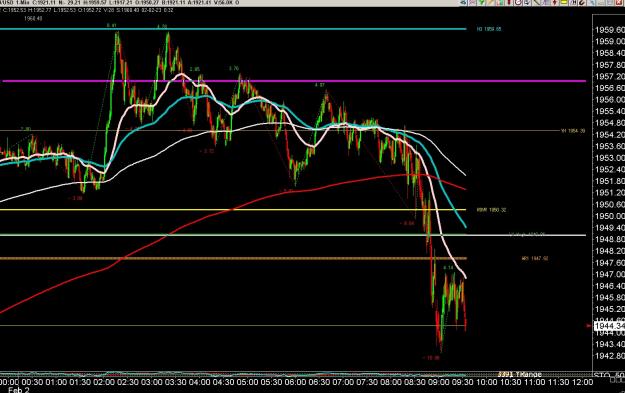Click the 05:00 time axis label

(247, 382)
